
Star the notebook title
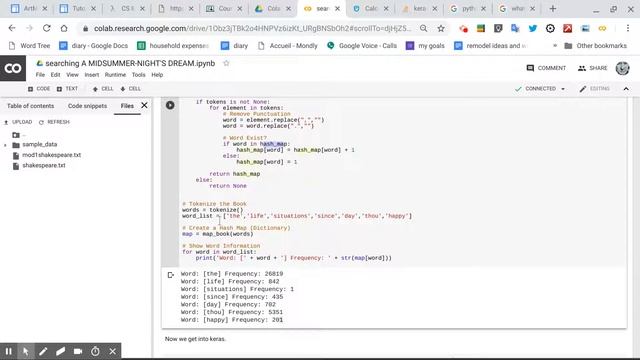pos(226,63)
